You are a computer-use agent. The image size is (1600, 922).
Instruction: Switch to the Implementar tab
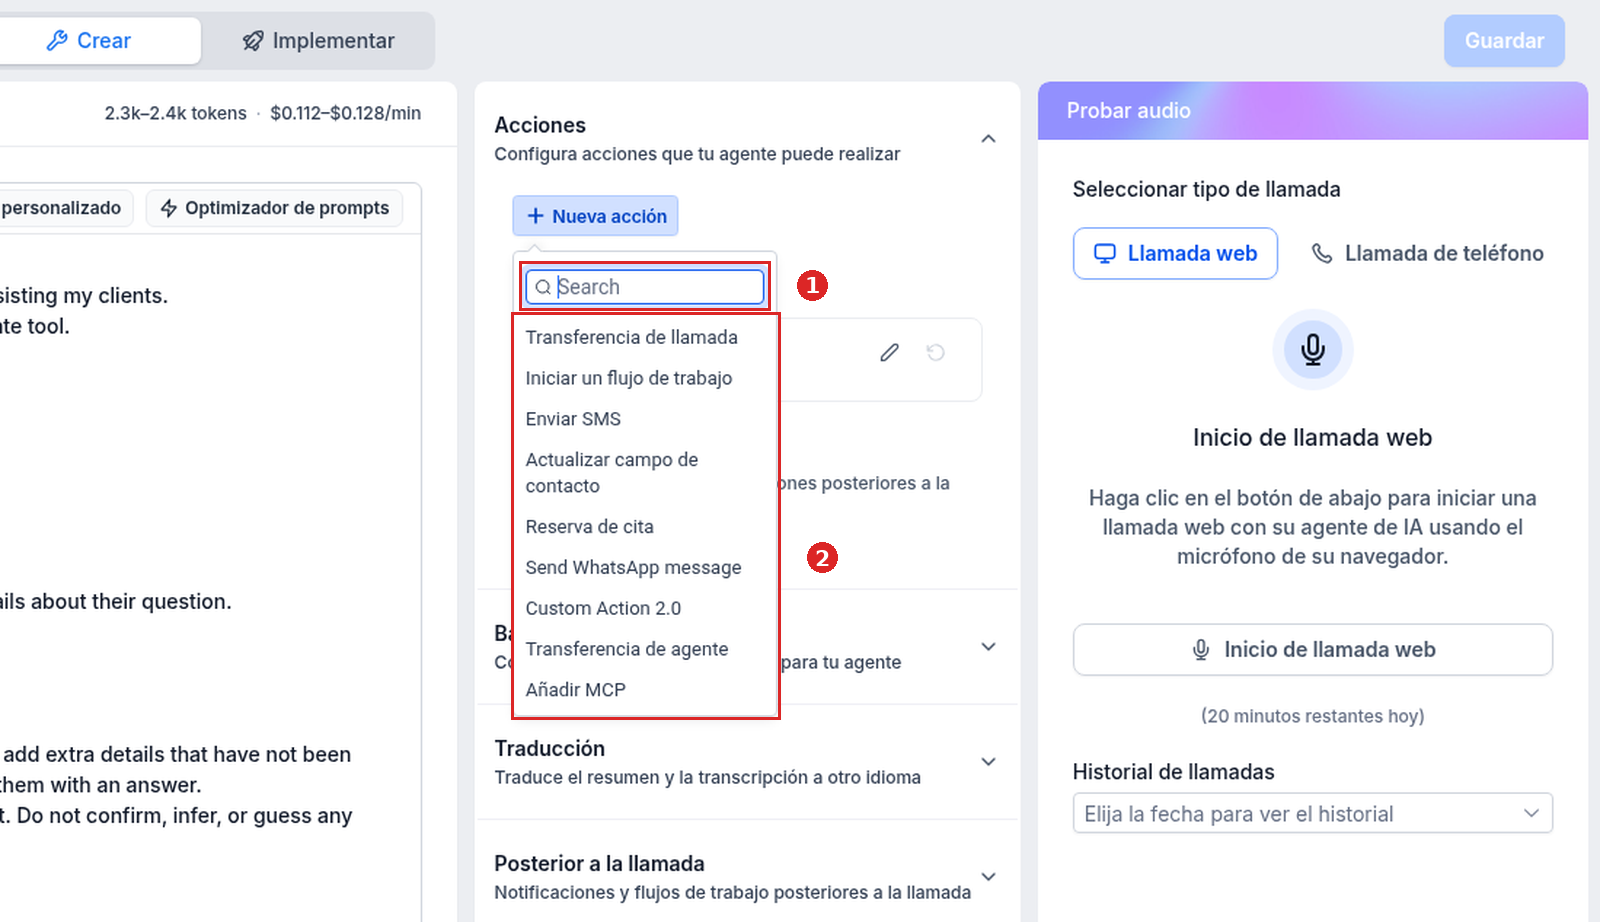click(x=318, y=41)
